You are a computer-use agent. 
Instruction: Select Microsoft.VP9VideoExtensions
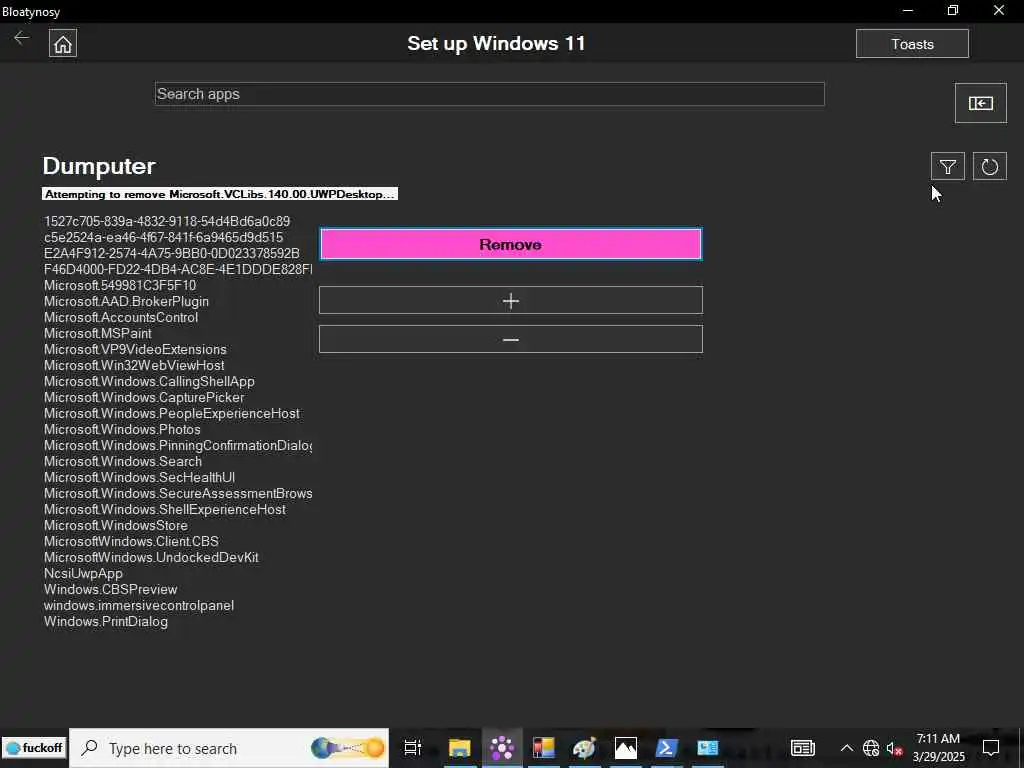[135, 349]
